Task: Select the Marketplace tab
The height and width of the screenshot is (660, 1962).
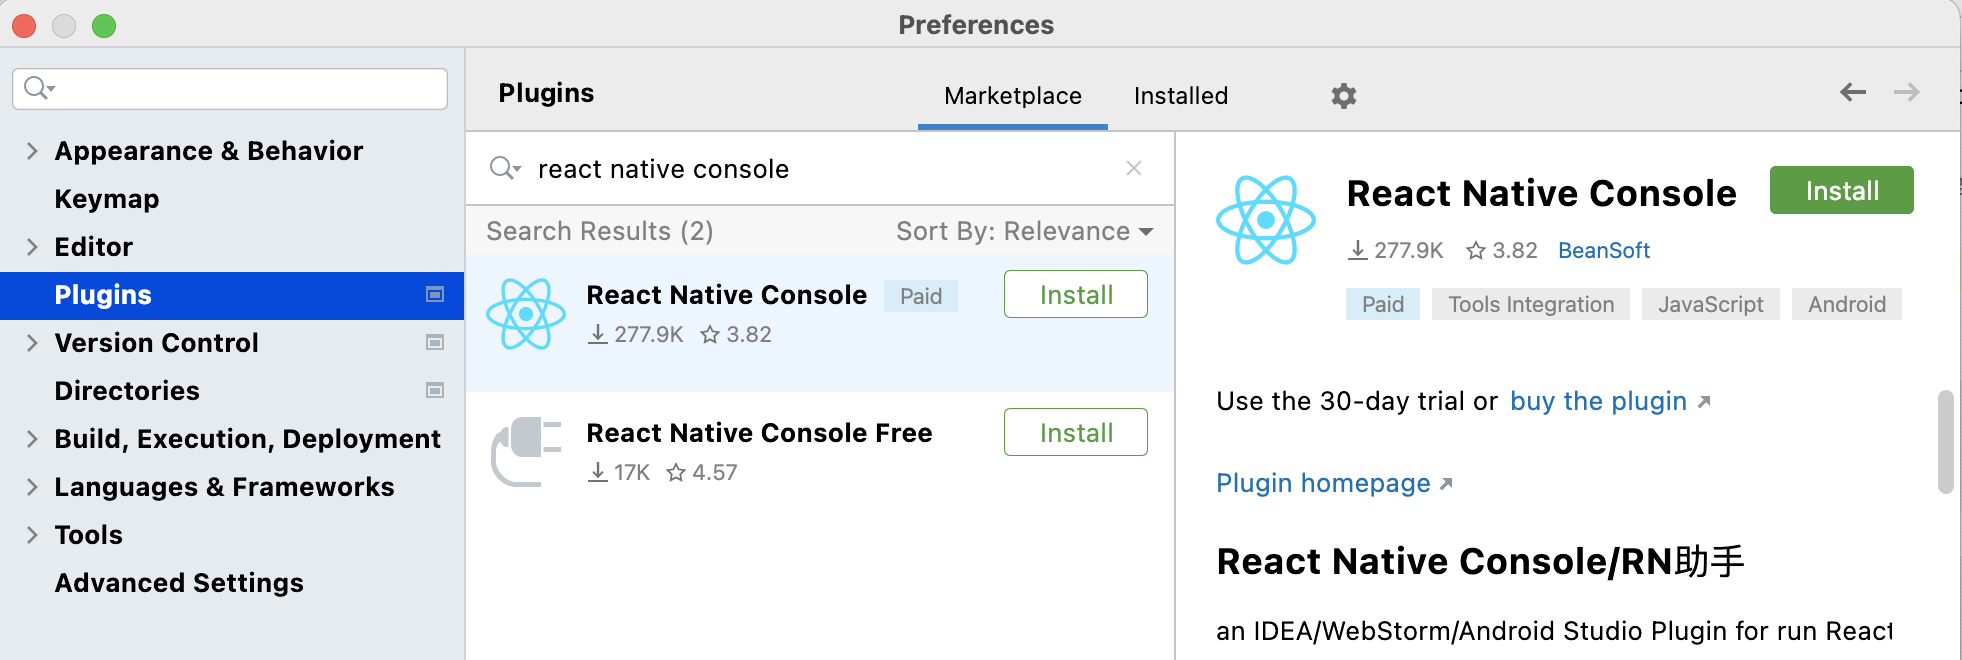Action: [1012, 96]
